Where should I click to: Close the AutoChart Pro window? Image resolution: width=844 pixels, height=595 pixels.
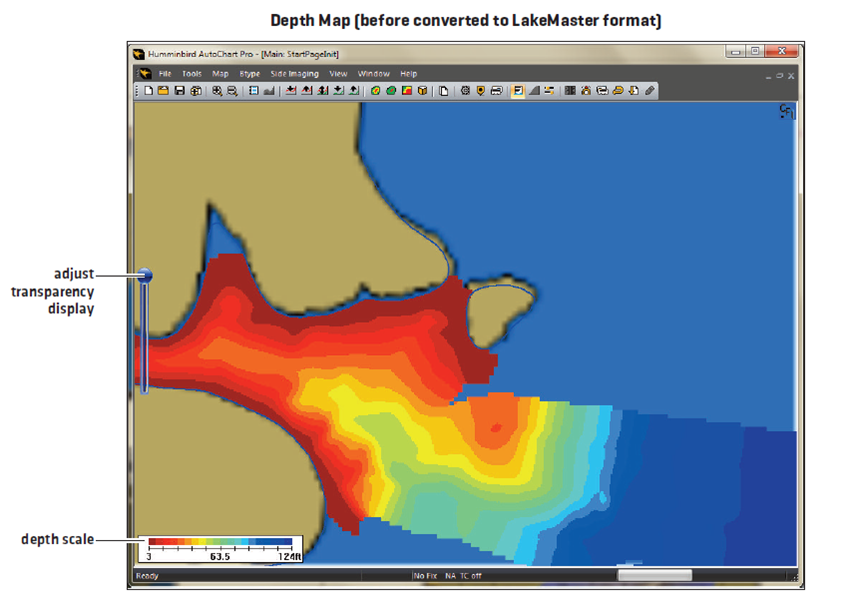coord(782,51)
